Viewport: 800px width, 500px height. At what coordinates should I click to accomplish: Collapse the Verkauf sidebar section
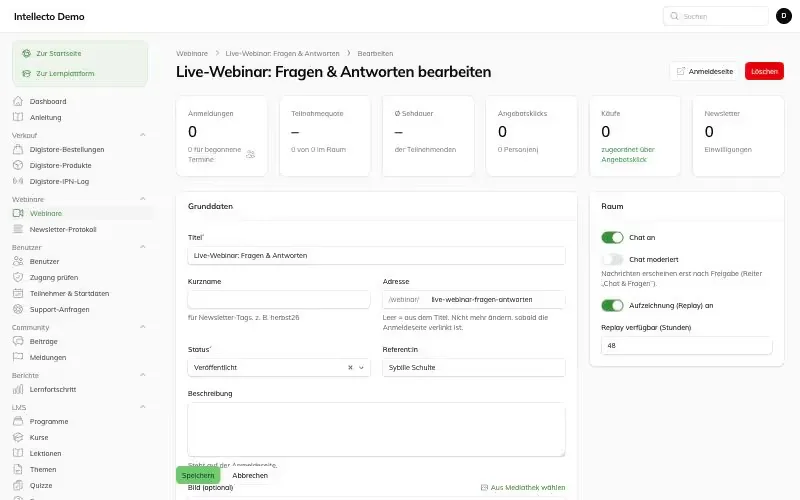pos(143,135)
